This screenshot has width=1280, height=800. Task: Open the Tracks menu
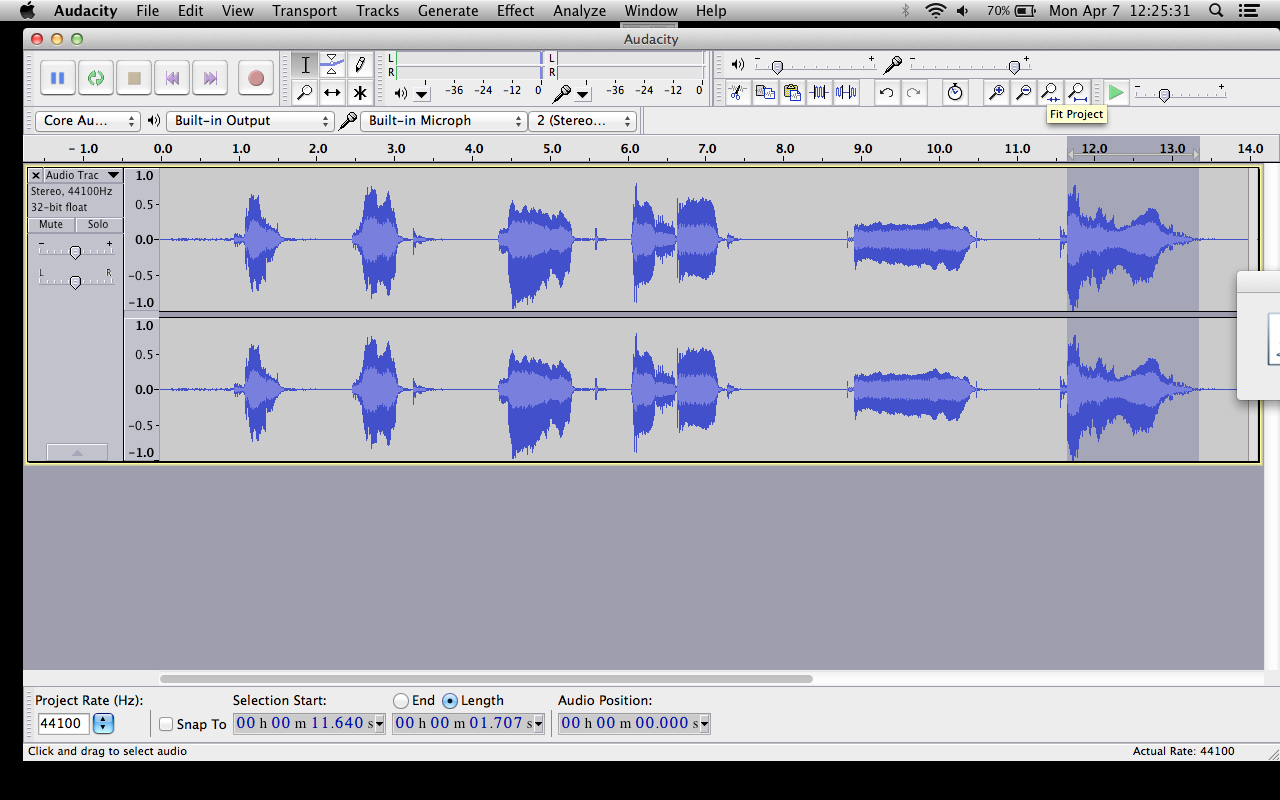click(377, 11)
